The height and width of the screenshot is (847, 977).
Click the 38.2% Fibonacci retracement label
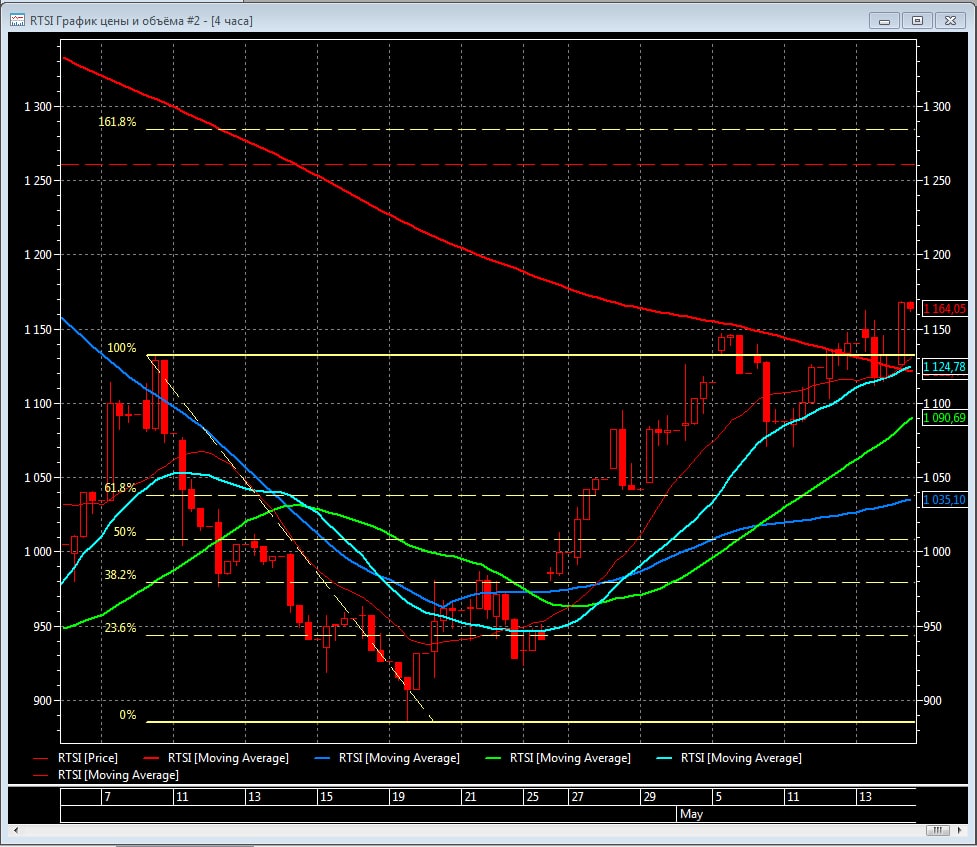[x=120, y=575]
